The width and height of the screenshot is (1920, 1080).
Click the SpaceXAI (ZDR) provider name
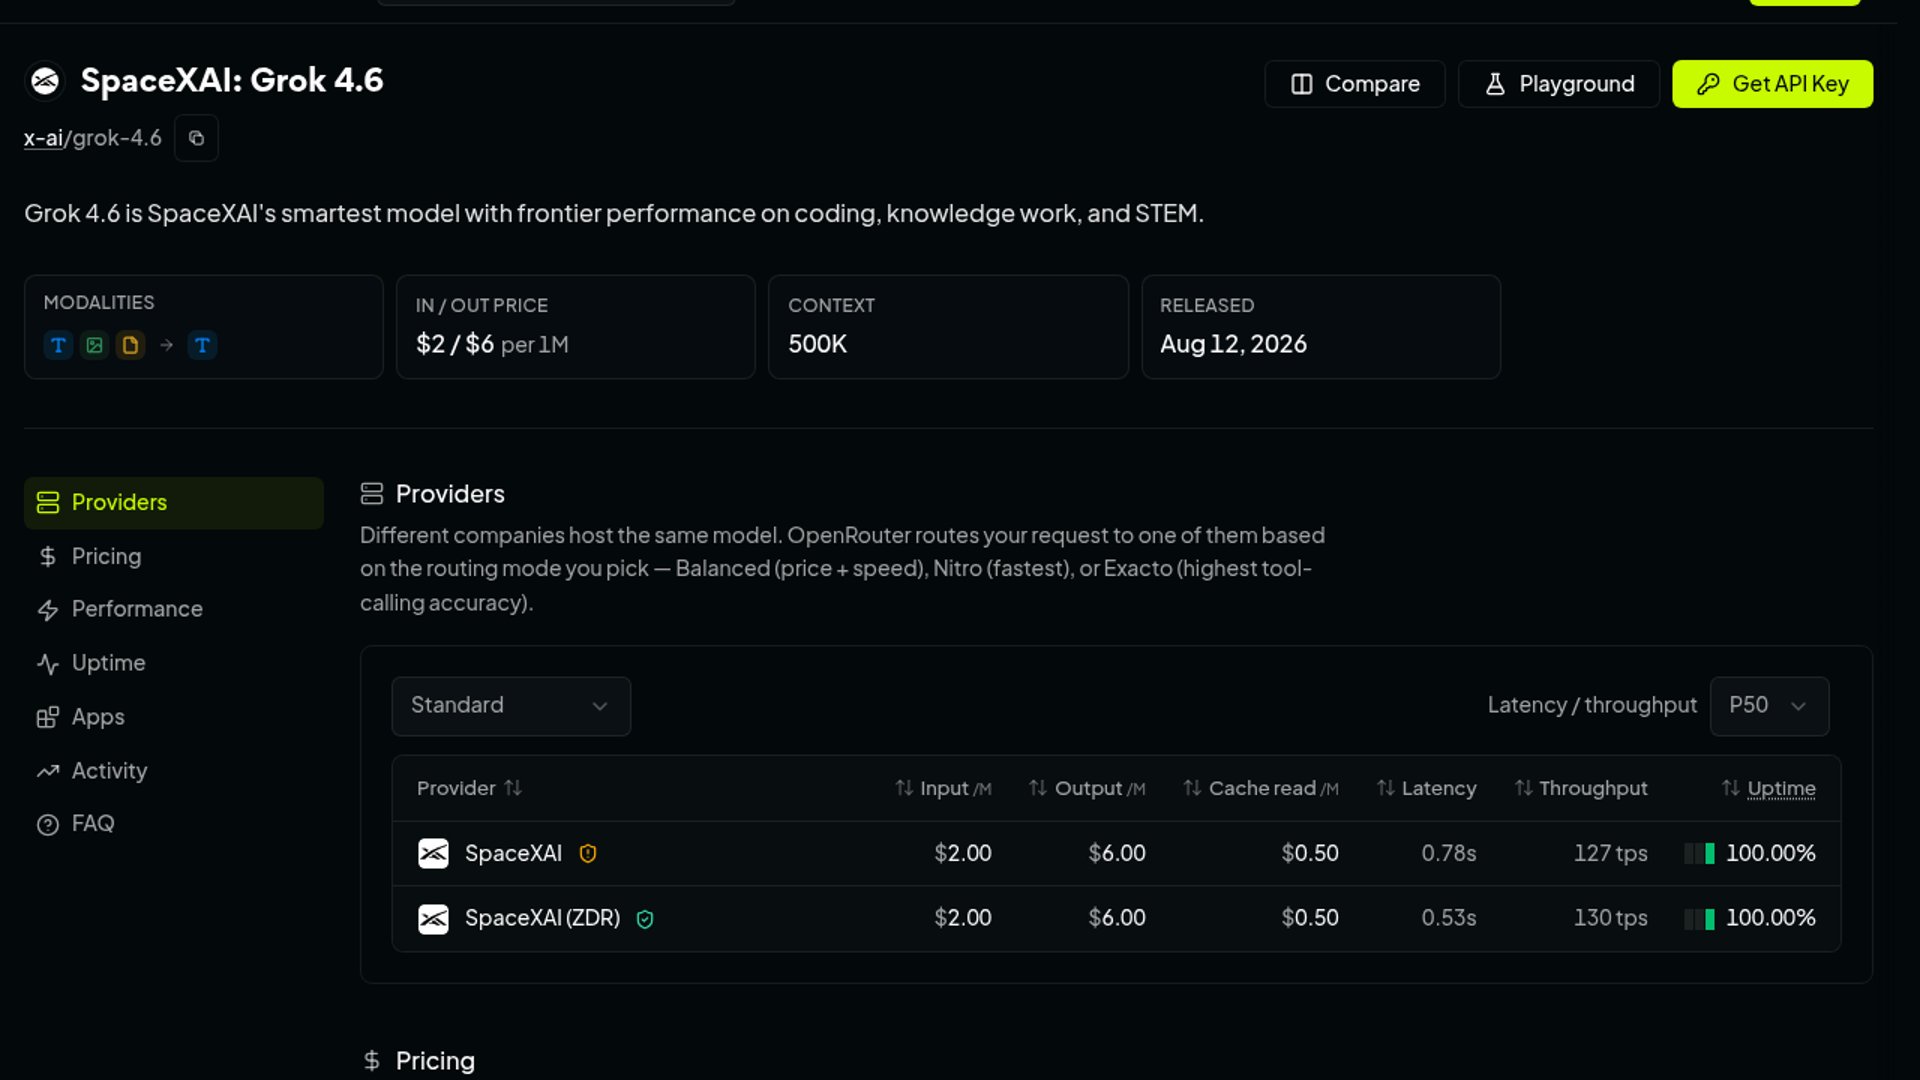click(542, 918)
